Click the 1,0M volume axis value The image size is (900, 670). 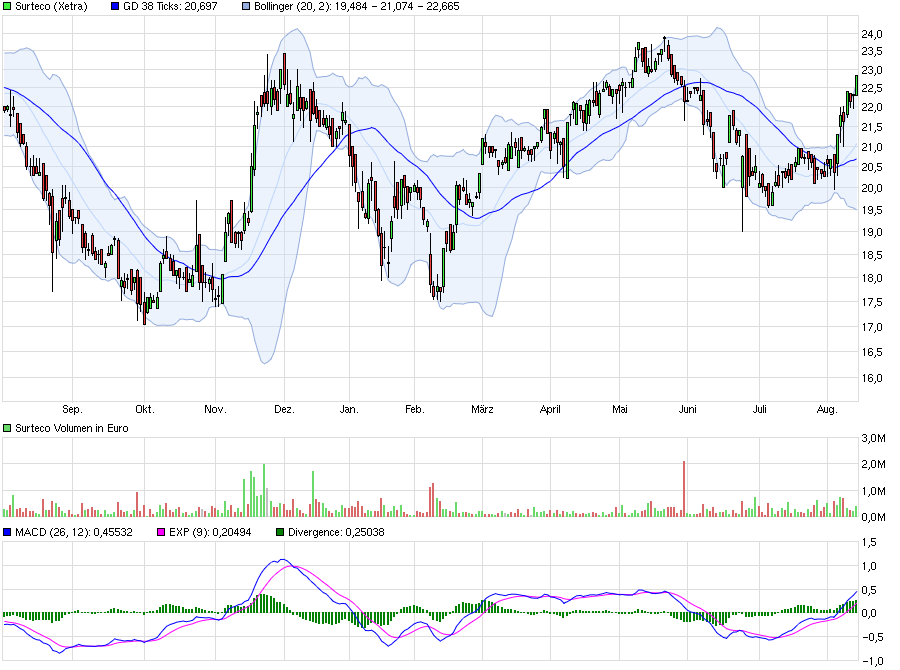(x=874, y=491)
